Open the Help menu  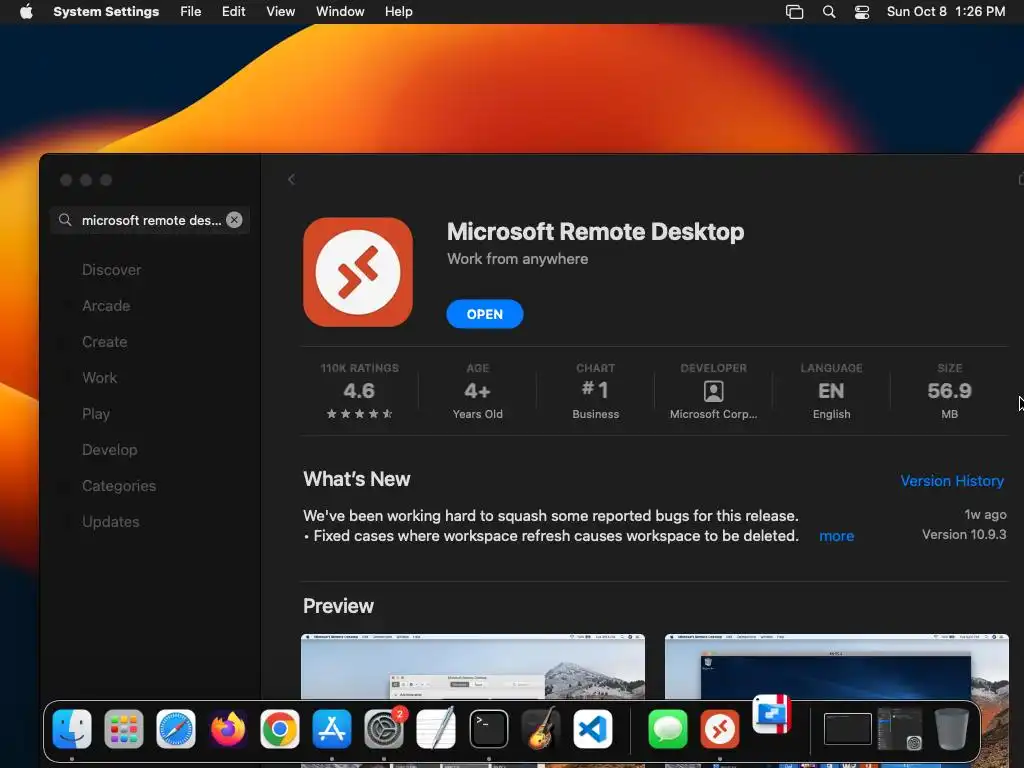[398, 12]
